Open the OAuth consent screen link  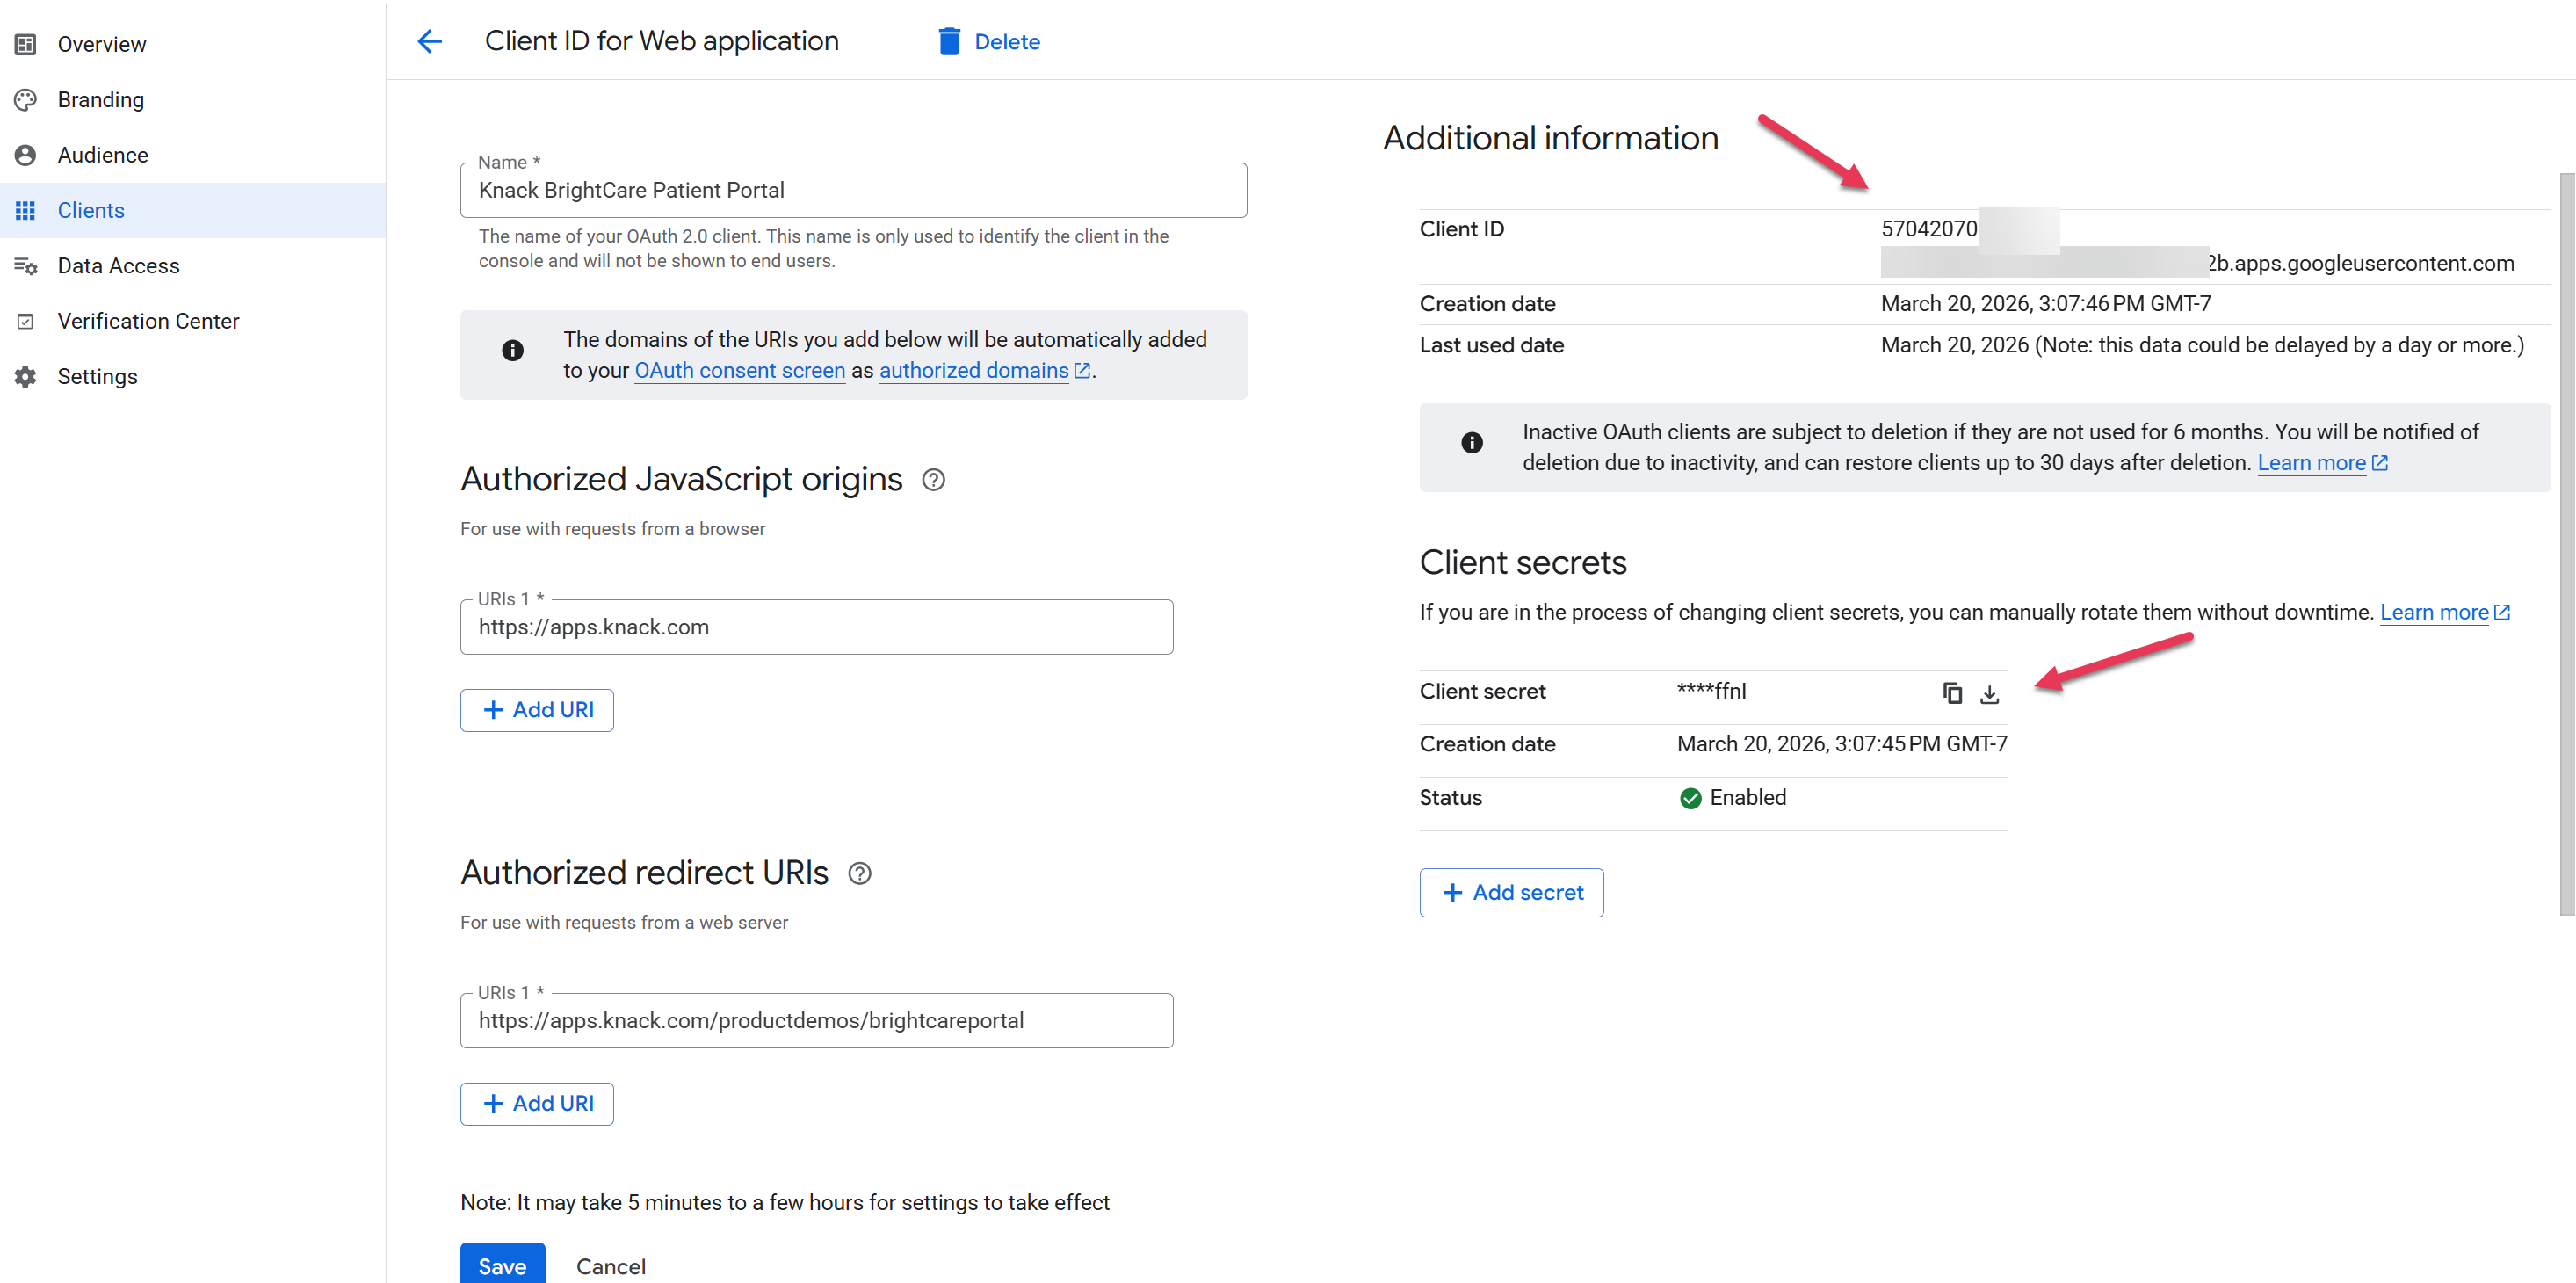(x=739, y=370)
